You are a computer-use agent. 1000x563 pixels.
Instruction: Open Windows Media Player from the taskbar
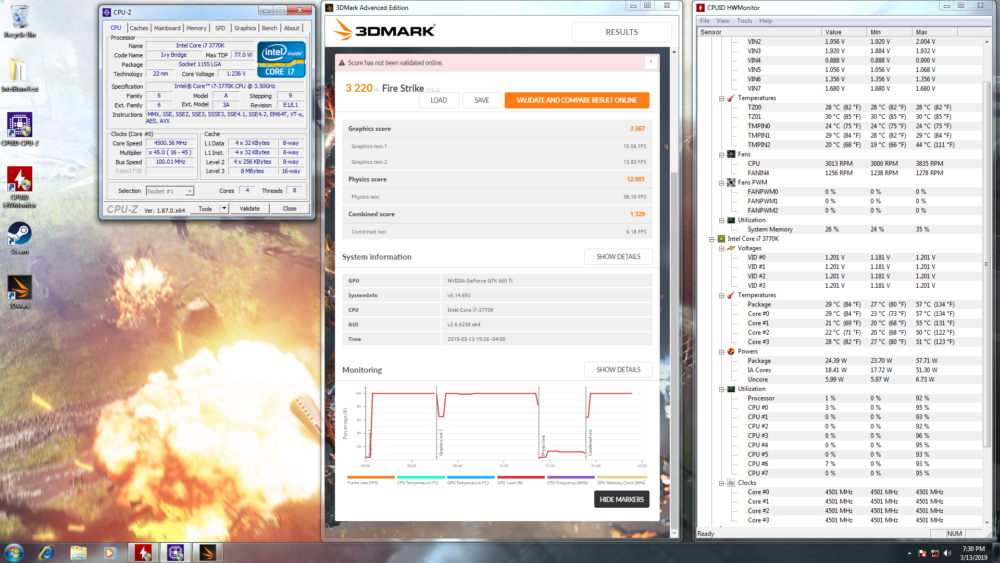(x=110, y=552)
